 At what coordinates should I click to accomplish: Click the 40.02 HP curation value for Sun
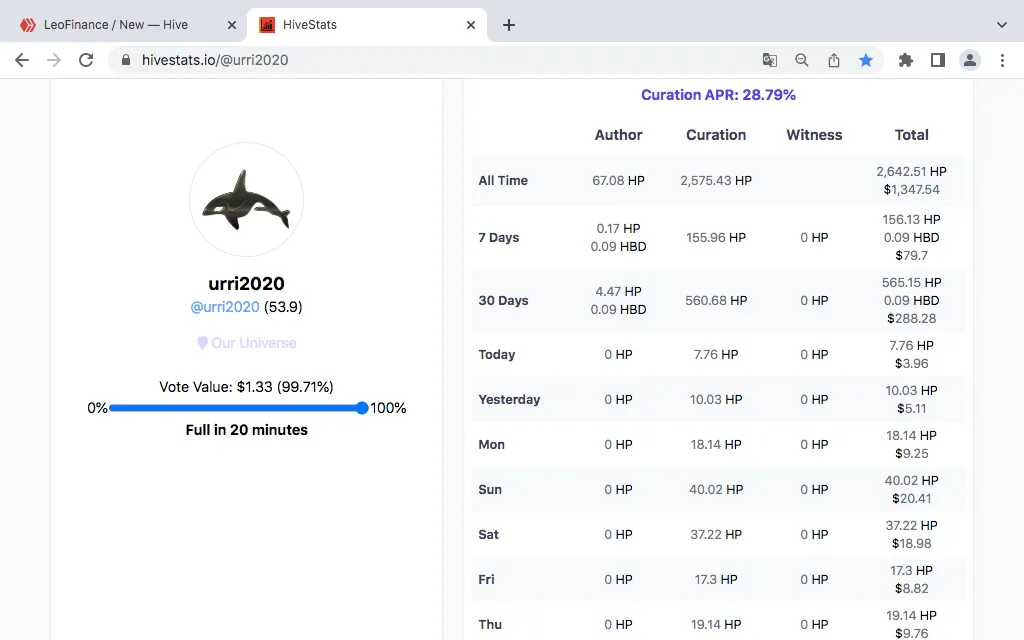pyautogui.click(x=716, y=489)
